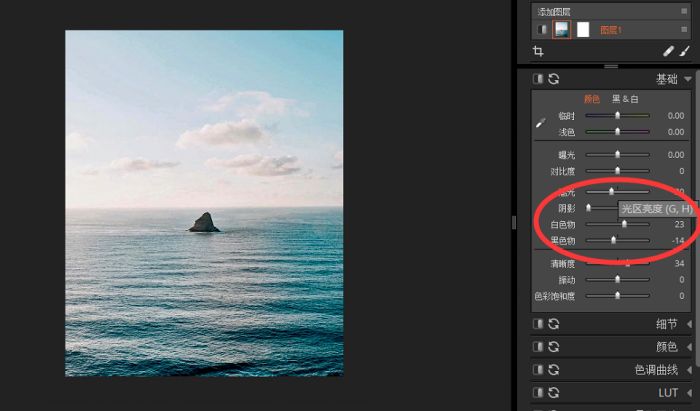Toggle the 细节 panel on/off switch

[539, 324]
